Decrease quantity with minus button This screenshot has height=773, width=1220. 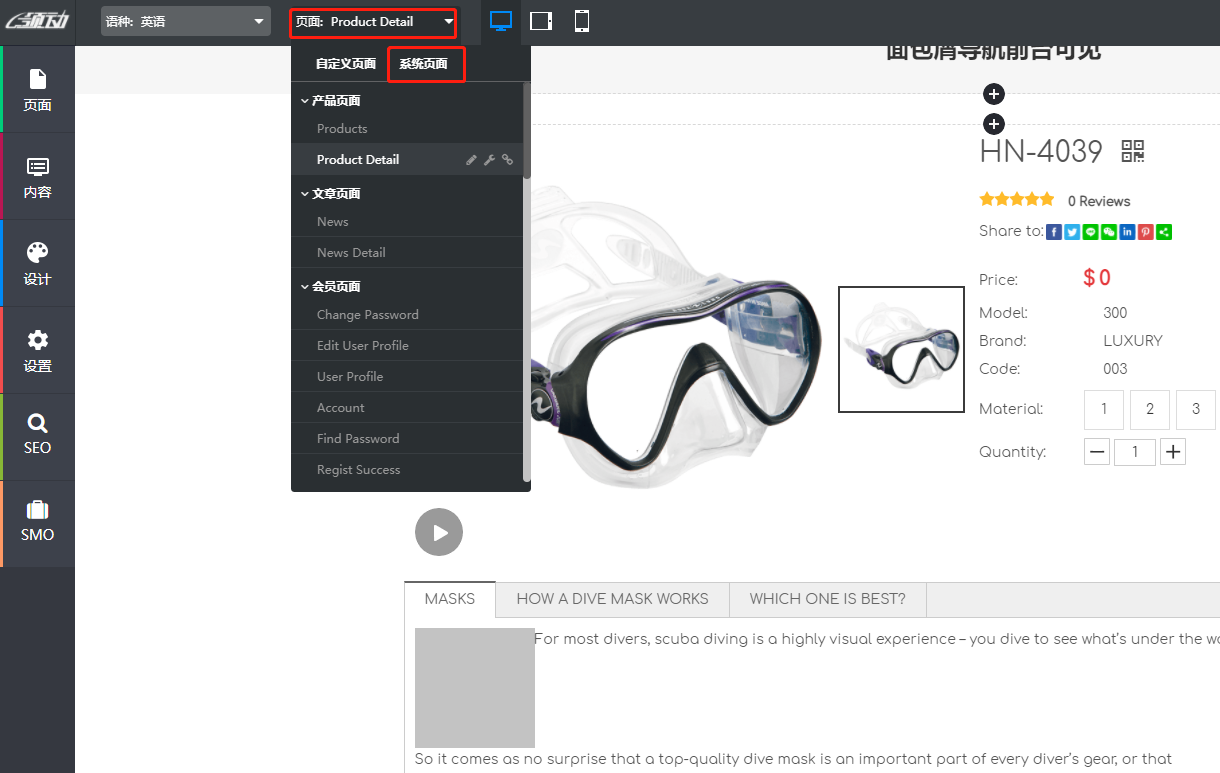coord(1097,452)
